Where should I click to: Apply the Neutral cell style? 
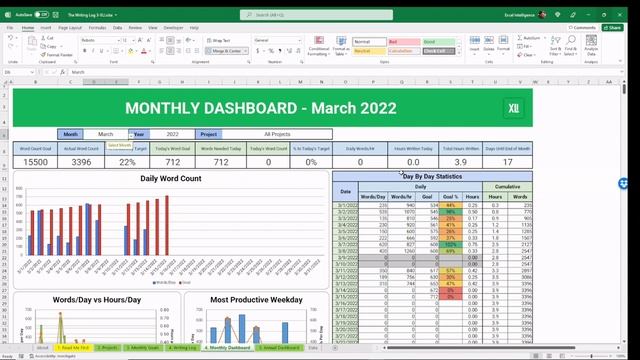369,51
